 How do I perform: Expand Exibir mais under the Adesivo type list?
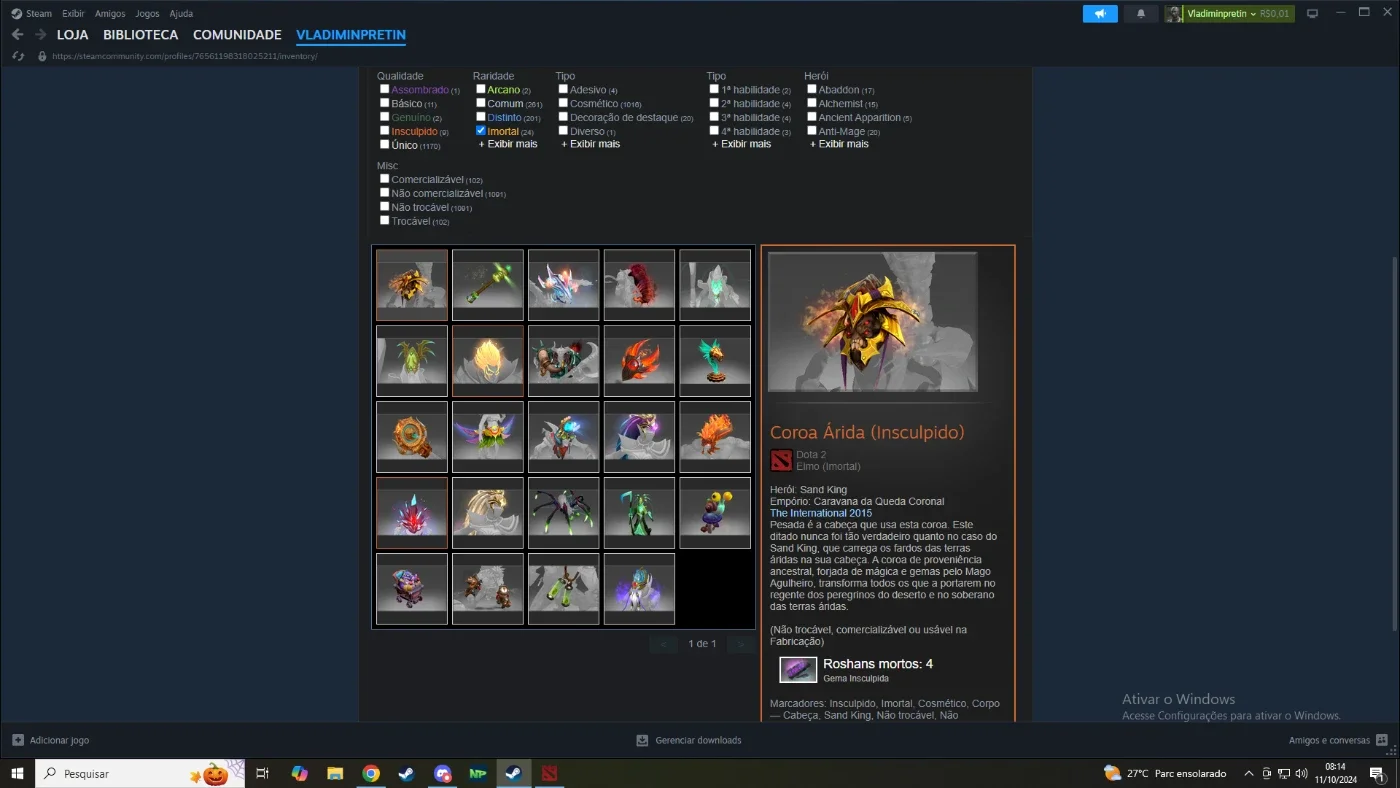pyautogui.click(x=590, y=144)
